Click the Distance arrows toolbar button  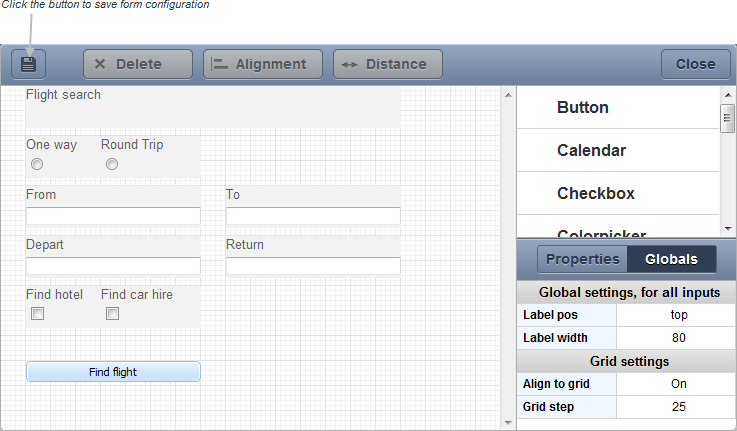point(388,64)
